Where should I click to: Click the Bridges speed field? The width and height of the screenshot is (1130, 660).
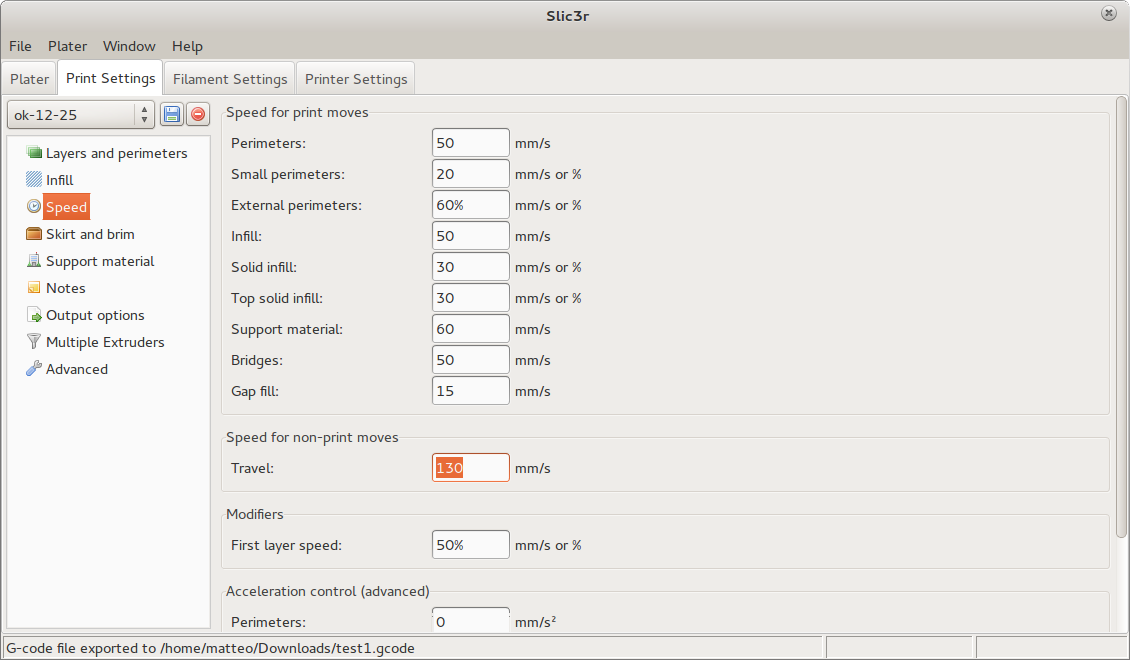click(x=471, y=360)
